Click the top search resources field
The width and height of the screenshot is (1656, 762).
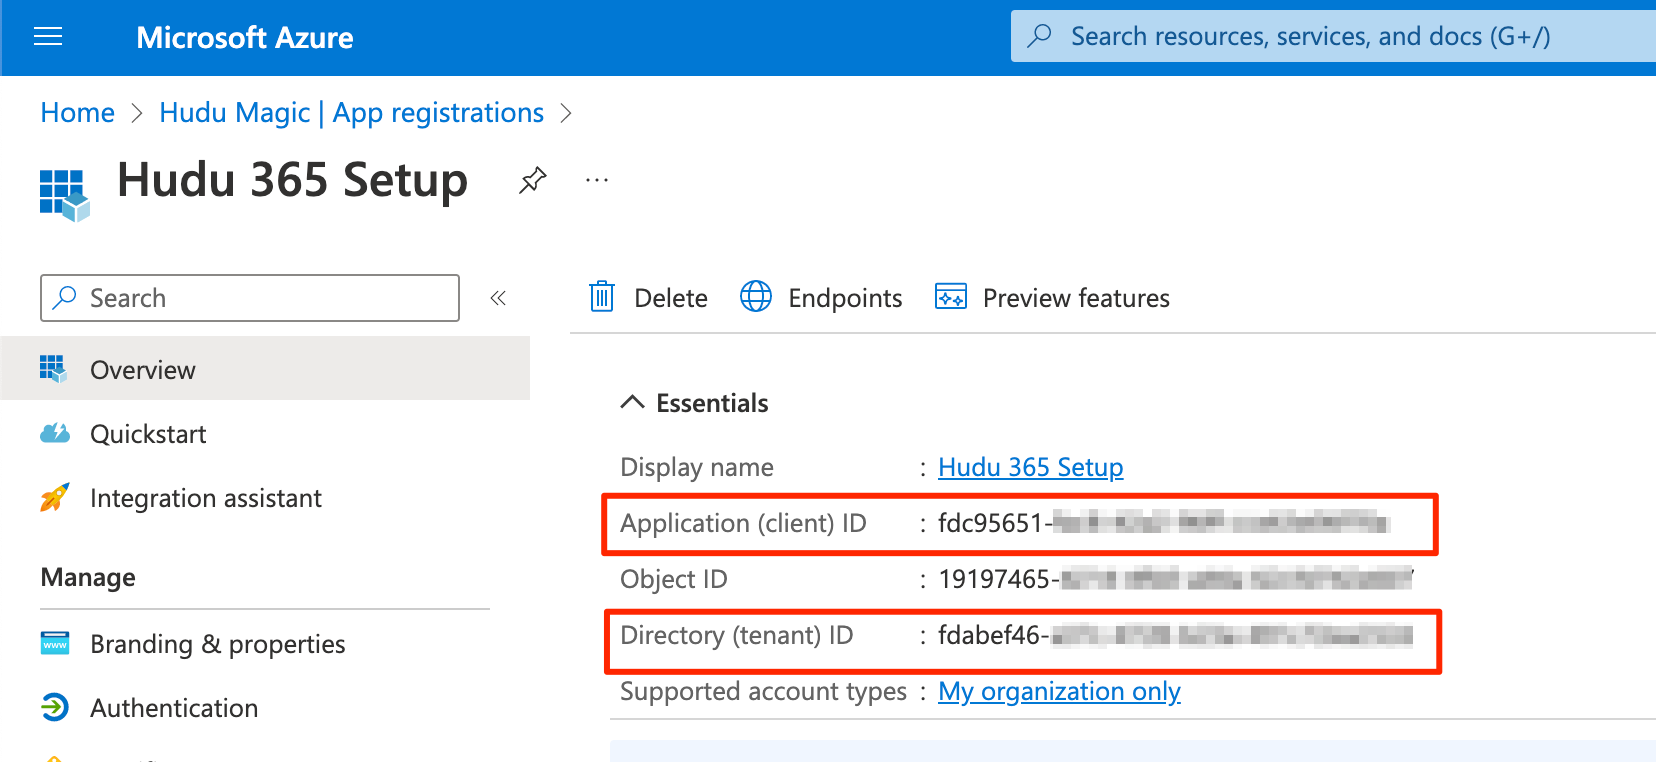tap(1333, 37)
